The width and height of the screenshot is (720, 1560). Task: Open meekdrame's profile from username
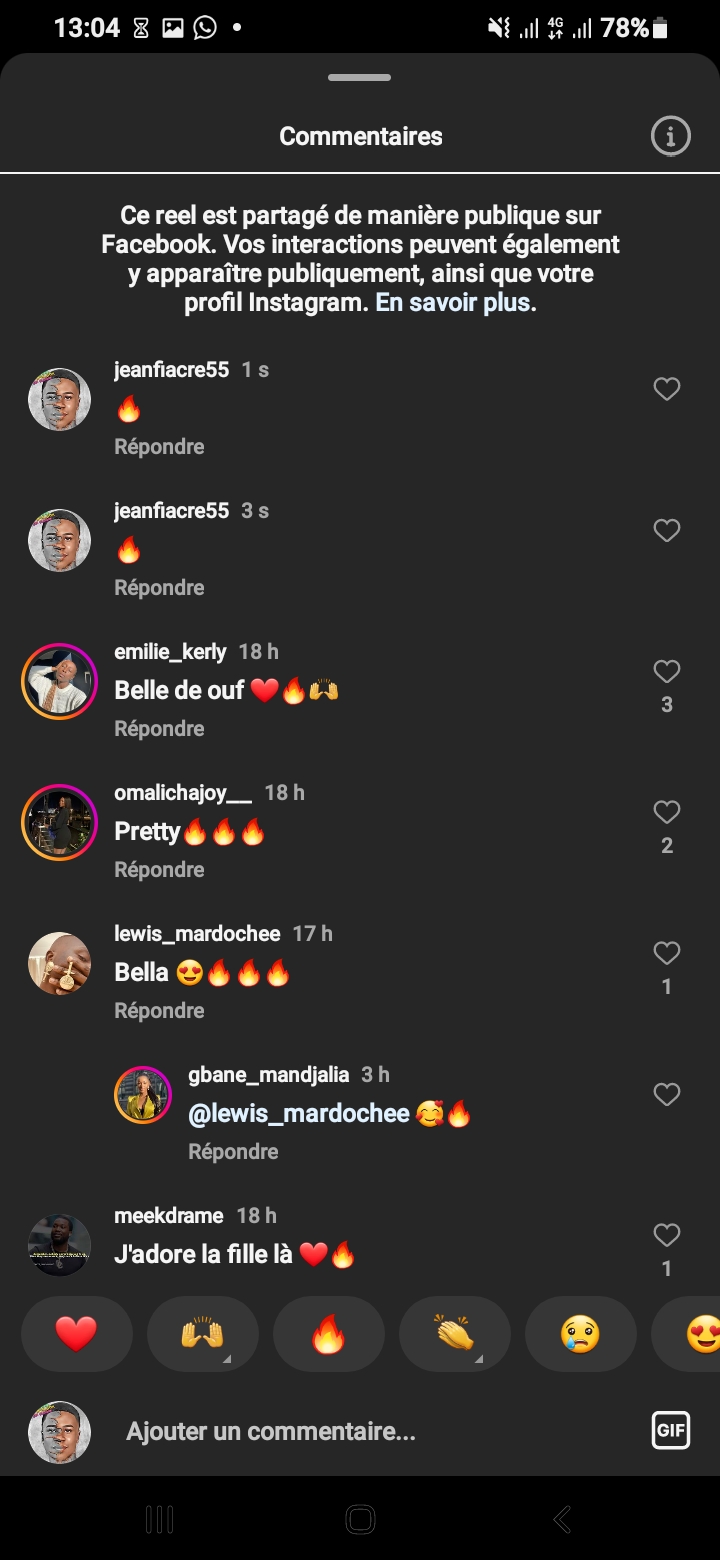(169, 1216)
